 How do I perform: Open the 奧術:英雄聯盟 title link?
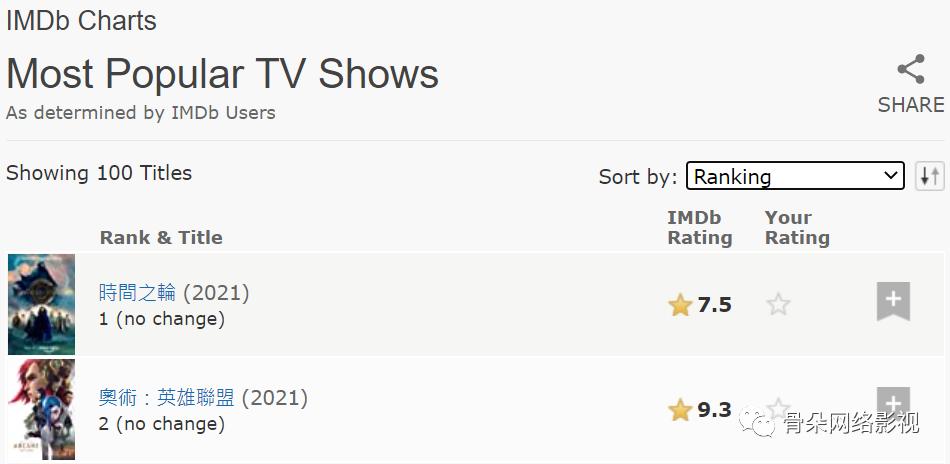(166, 397)
